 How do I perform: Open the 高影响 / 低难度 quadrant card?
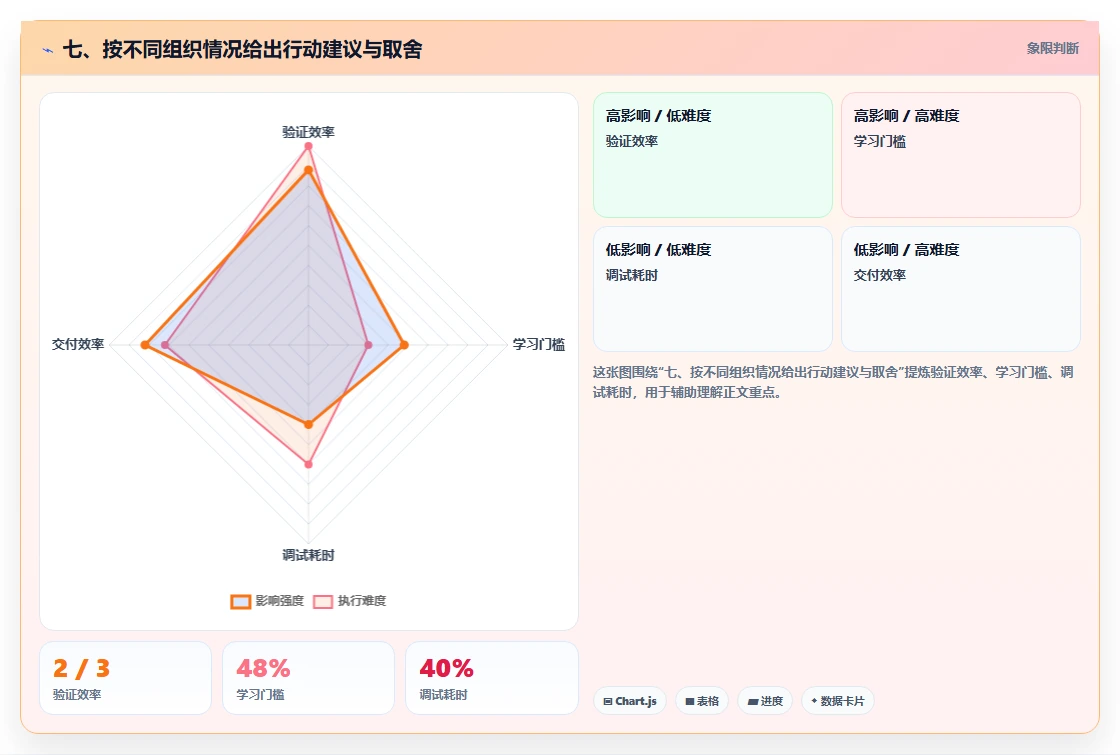coord(713,155)
